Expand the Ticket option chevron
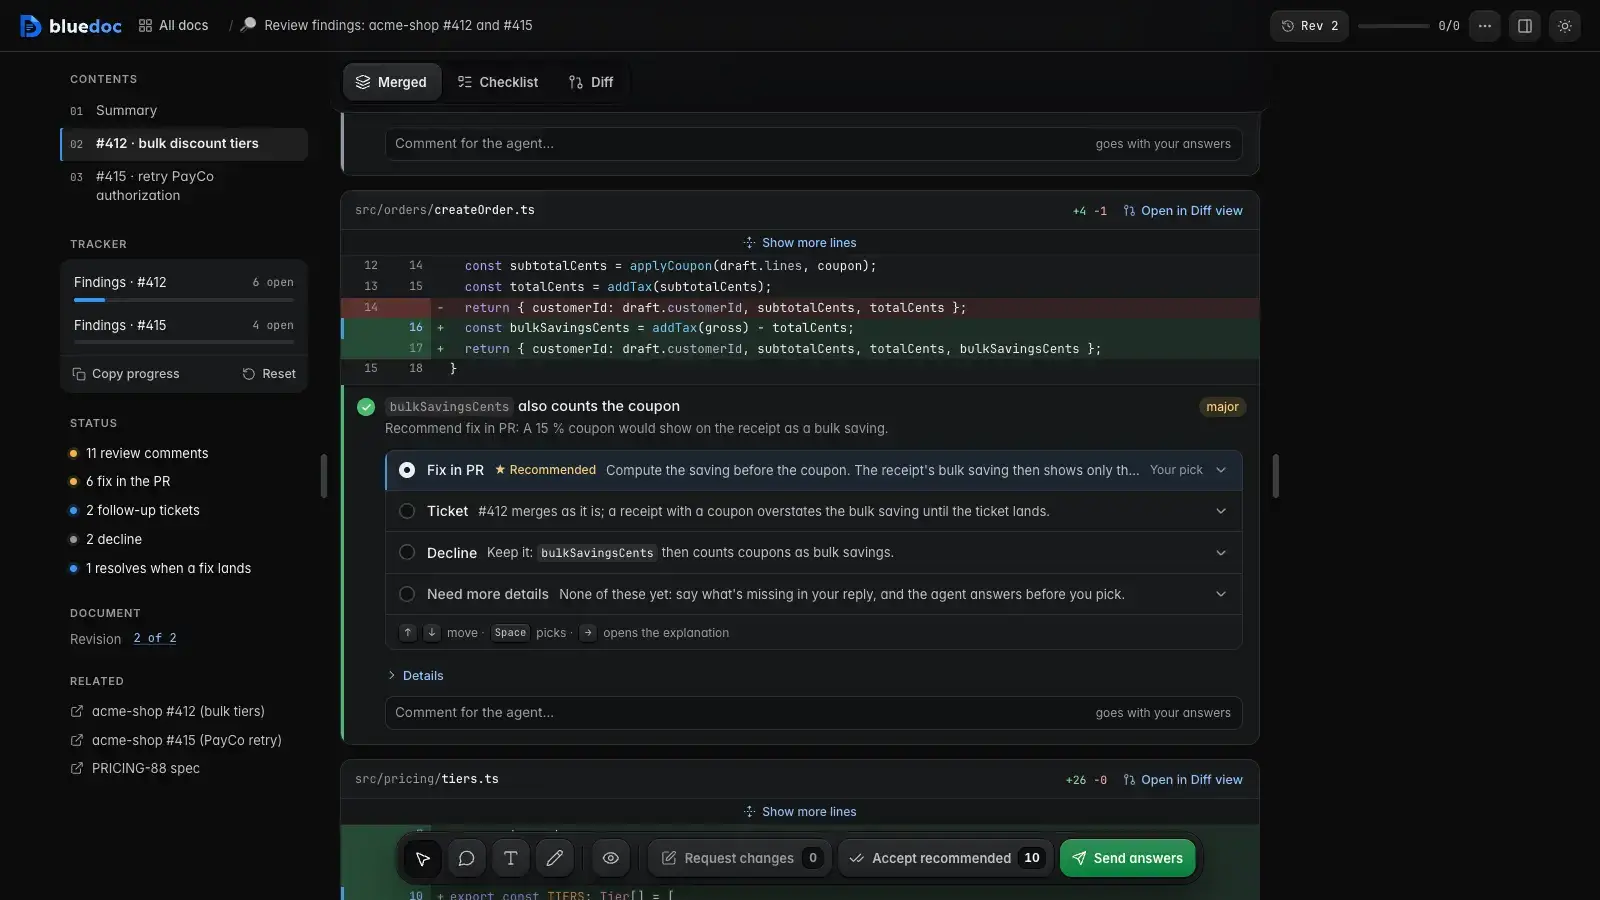 point(1221,511)
